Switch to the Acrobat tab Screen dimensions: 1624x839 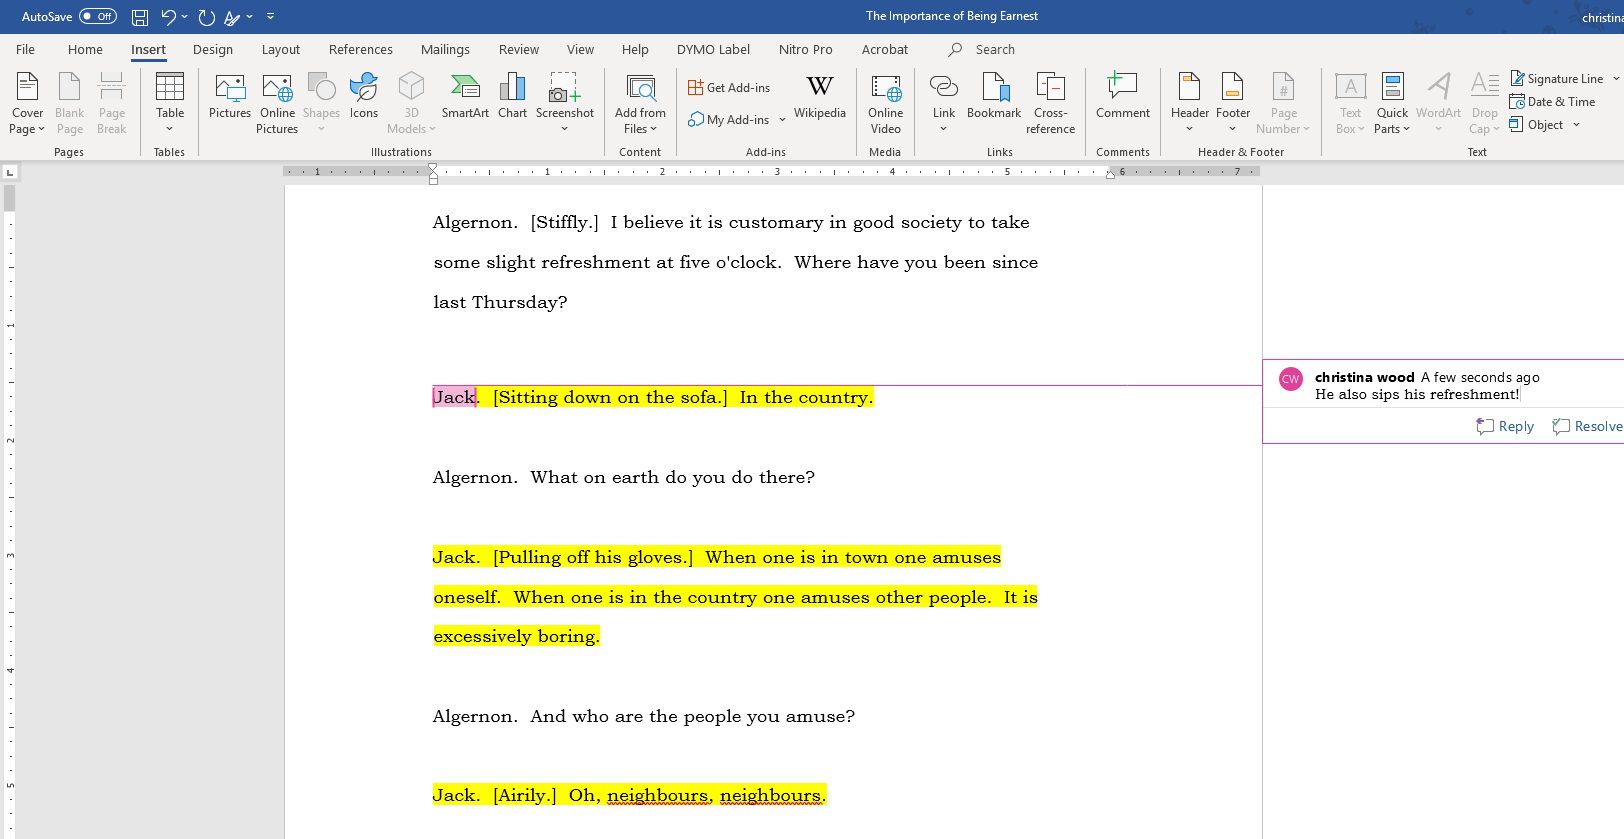point(885,49)
